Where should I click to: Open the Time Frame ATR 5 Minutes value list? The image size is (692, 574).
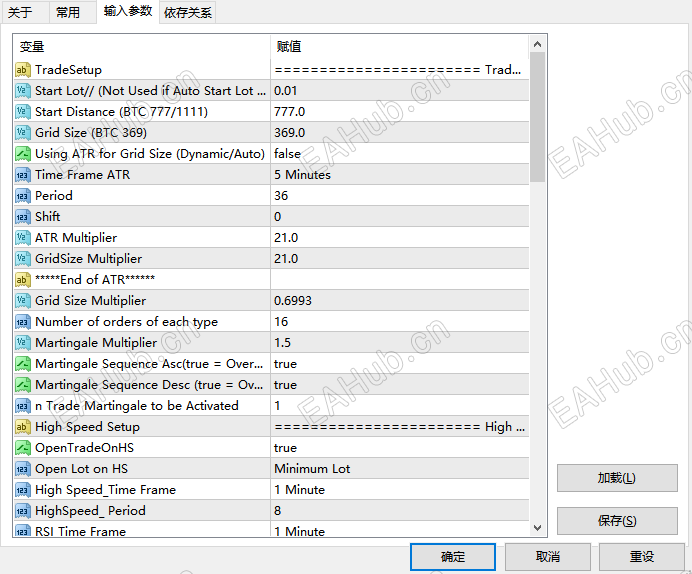[400, 175]
